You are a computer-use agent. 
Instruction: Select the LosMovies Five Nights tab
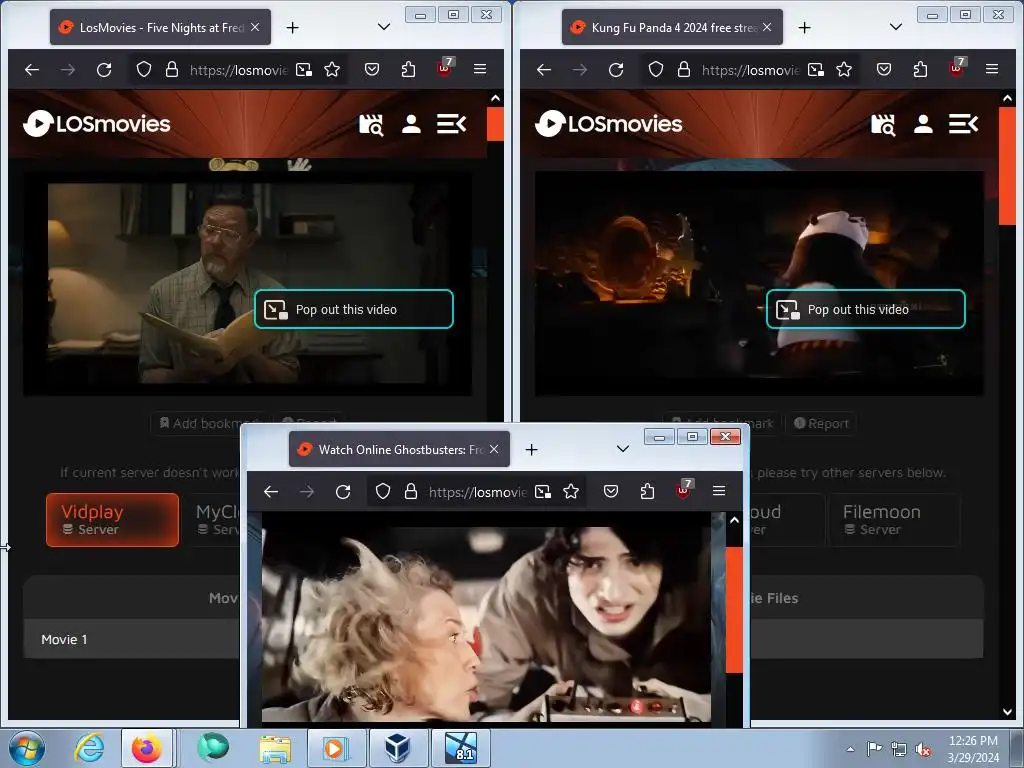[160, 27]
